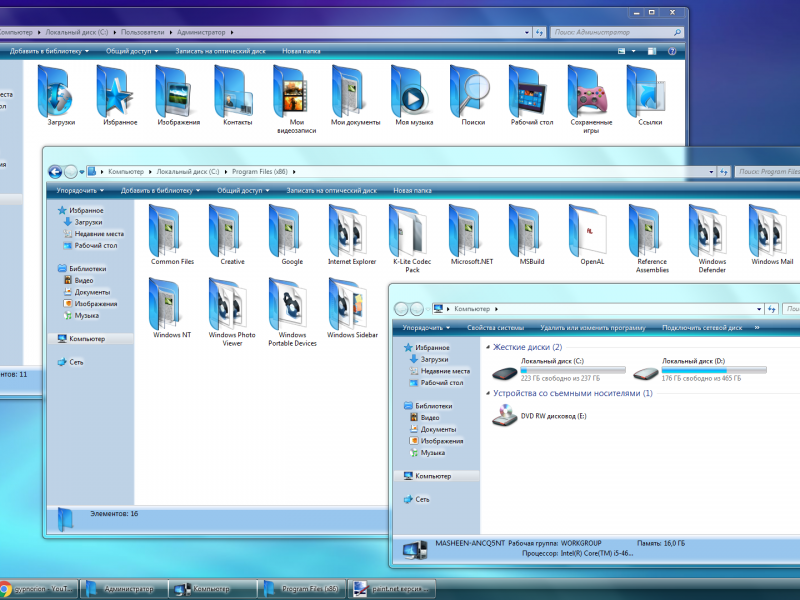This screenshot has width=800, height=600.
Task: Open the Сохраненные игры gamepad folder
Action: point(591,99)
